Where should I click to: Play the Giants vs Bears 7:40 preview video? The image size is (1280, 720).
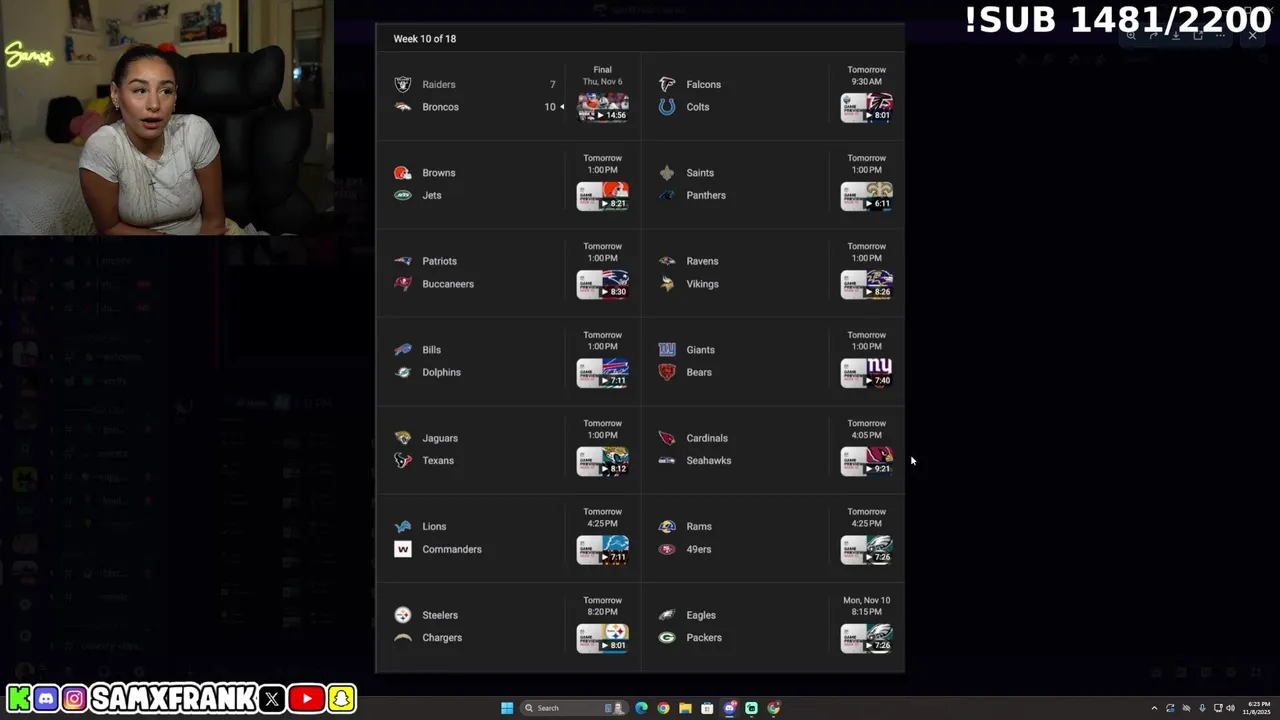pyautogui.click(x=867, y=372)
